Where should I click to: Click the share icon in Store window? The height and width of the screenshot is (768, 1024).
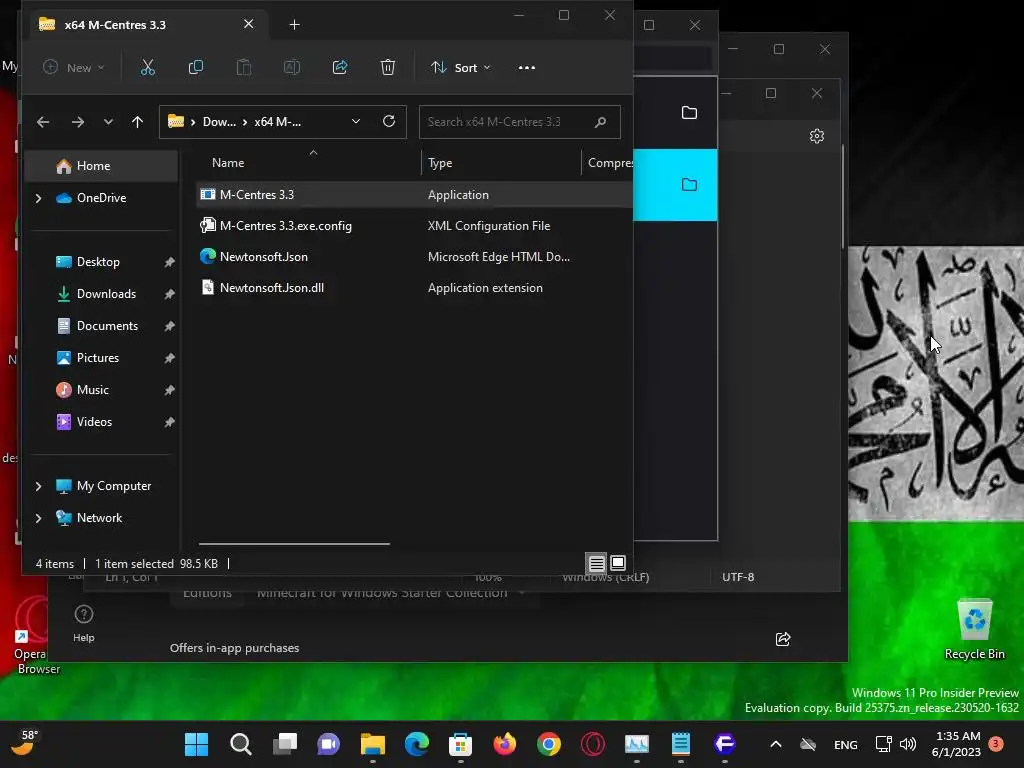click(783, 639)
